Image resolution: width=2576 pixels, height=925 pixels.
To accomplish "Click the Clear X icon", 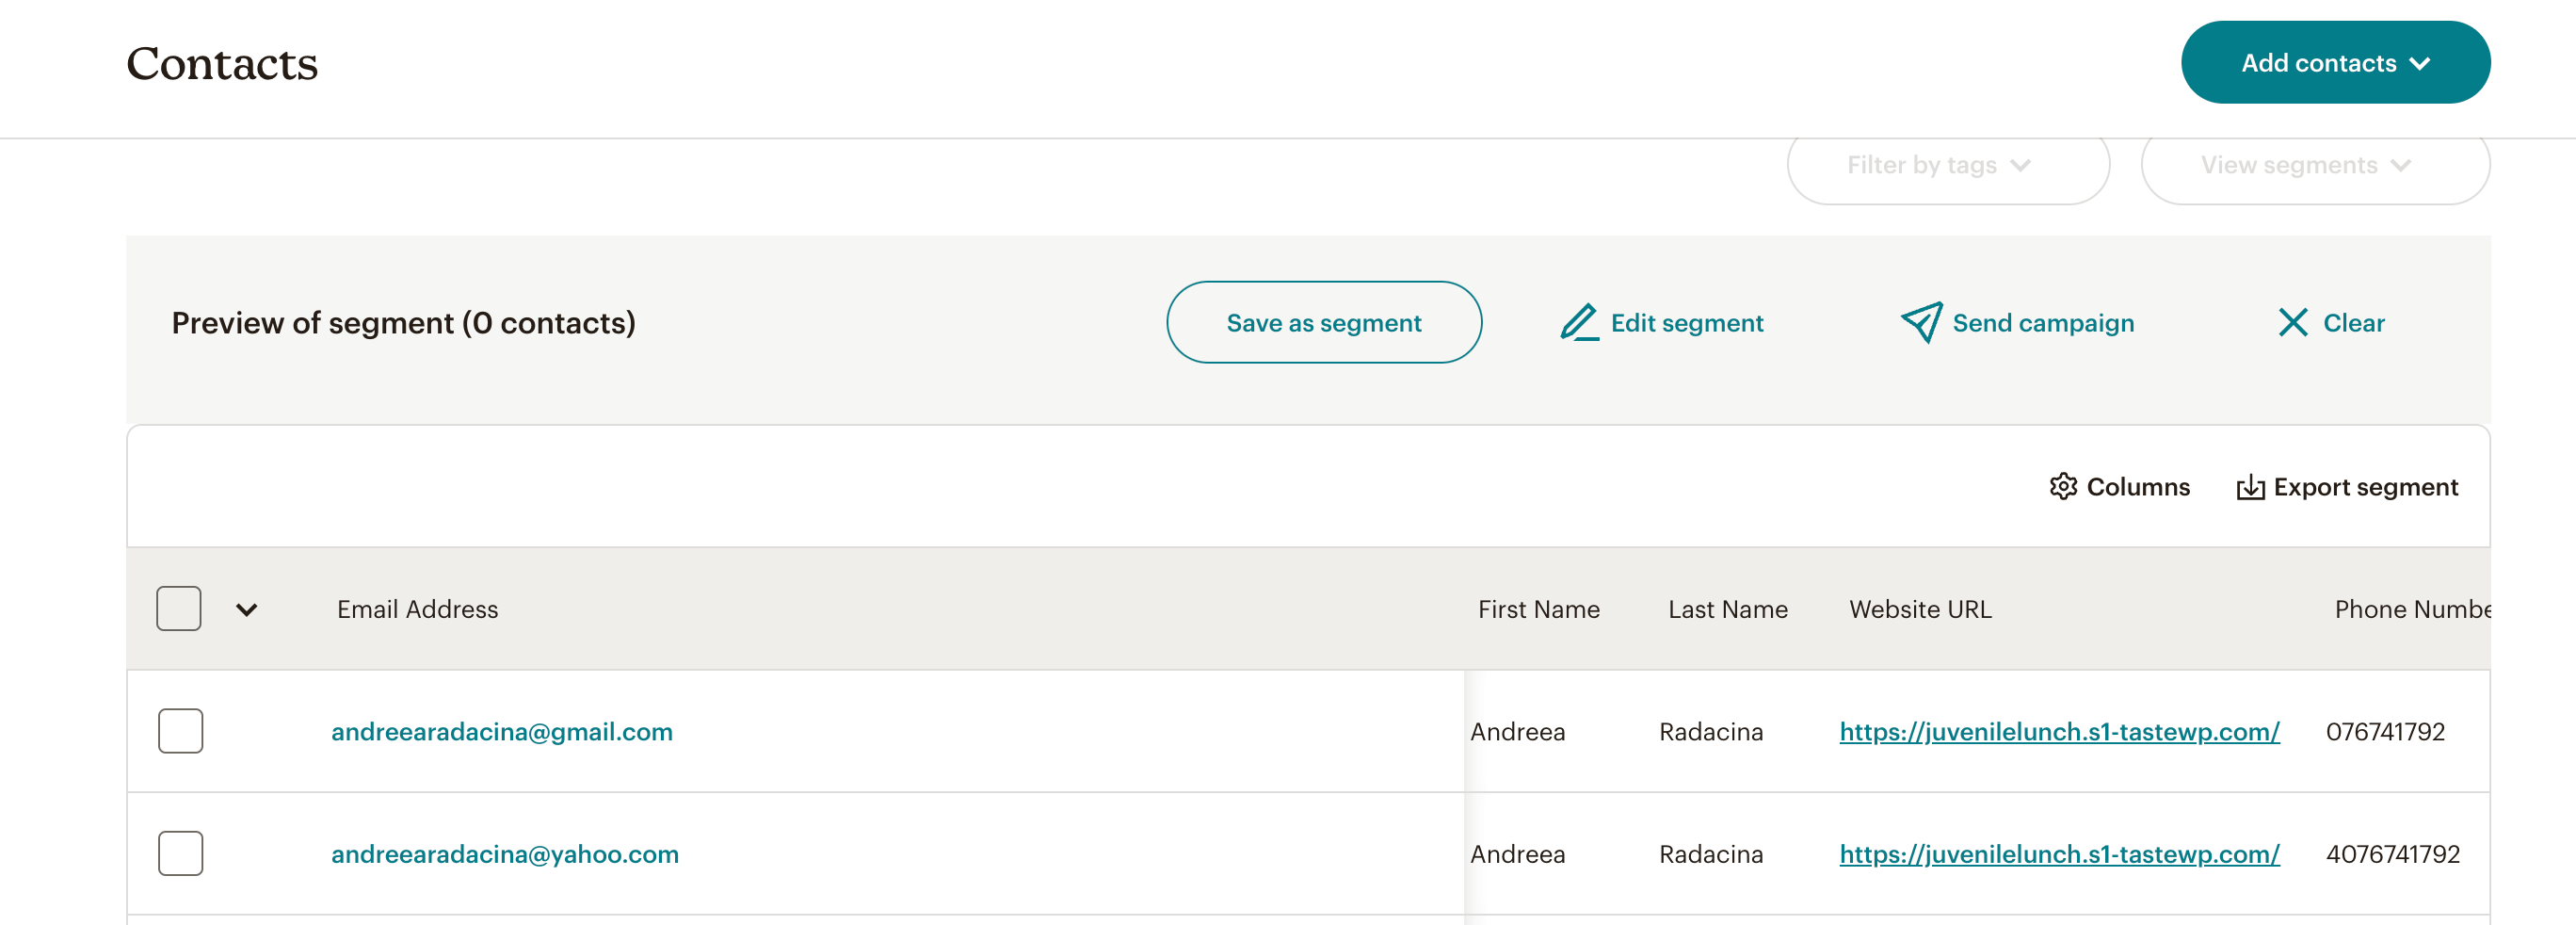I will click(x=2292, y=323).
